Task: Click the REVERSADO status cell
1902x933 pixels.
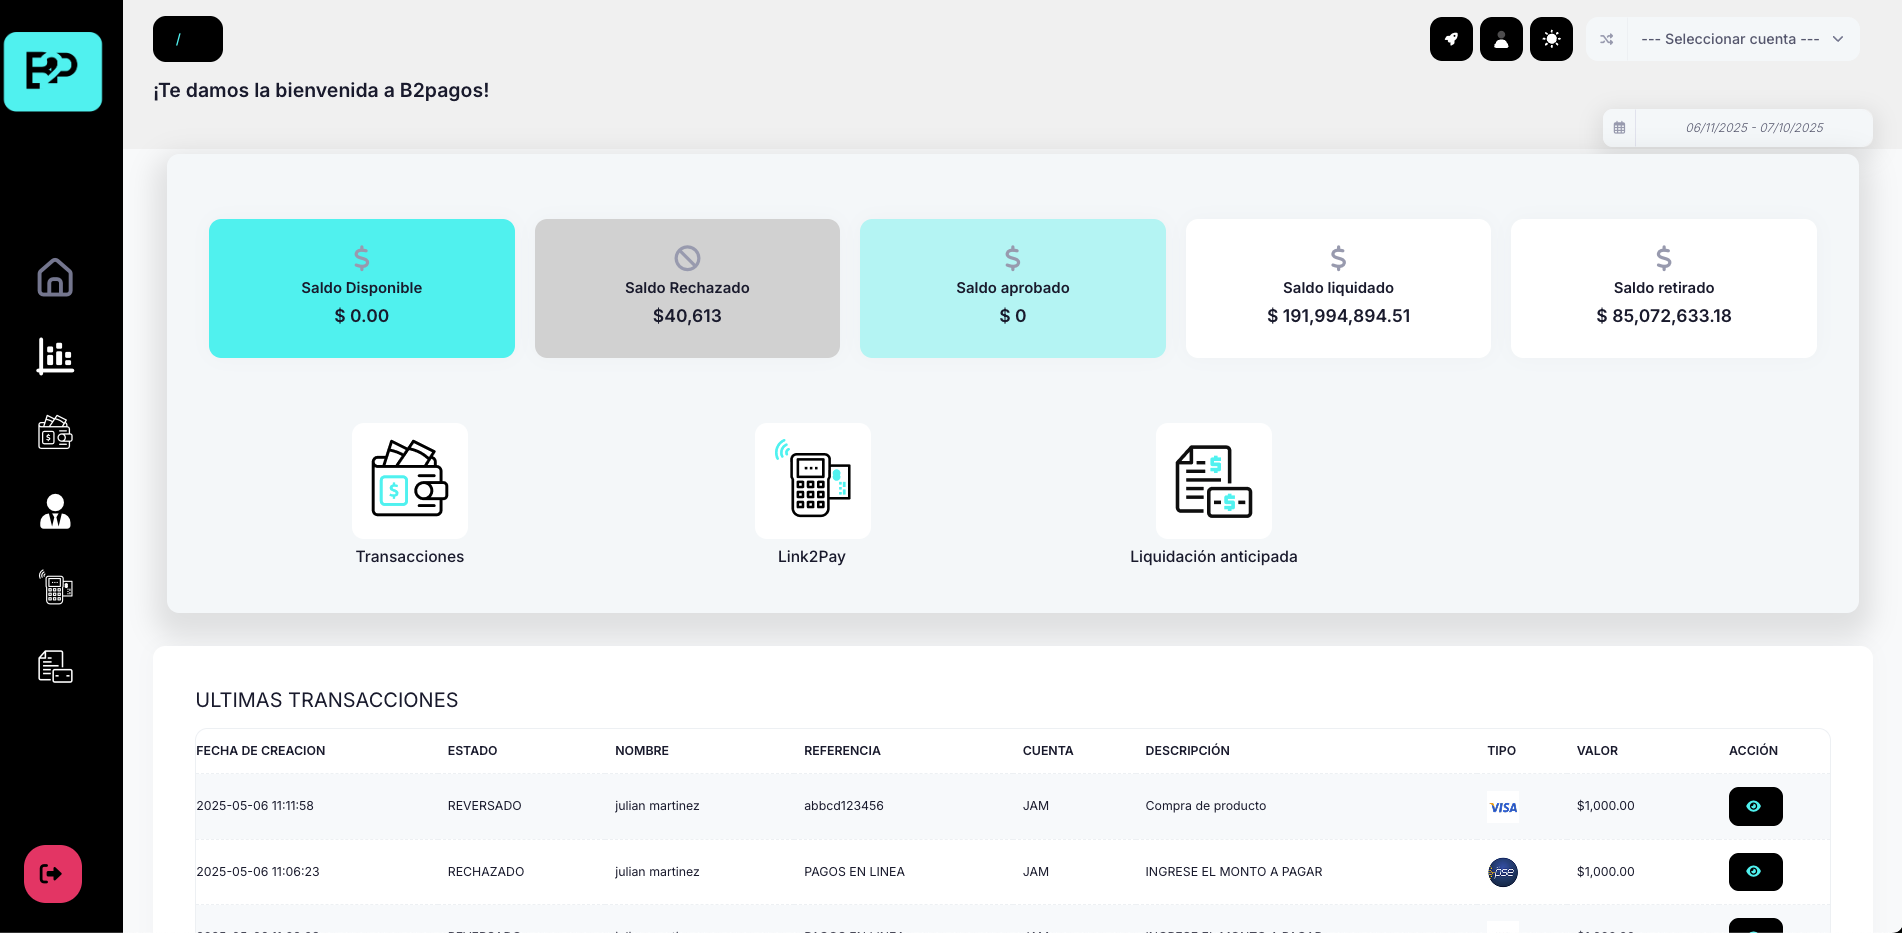Action: pyautogui.click(x=485, y=806)
